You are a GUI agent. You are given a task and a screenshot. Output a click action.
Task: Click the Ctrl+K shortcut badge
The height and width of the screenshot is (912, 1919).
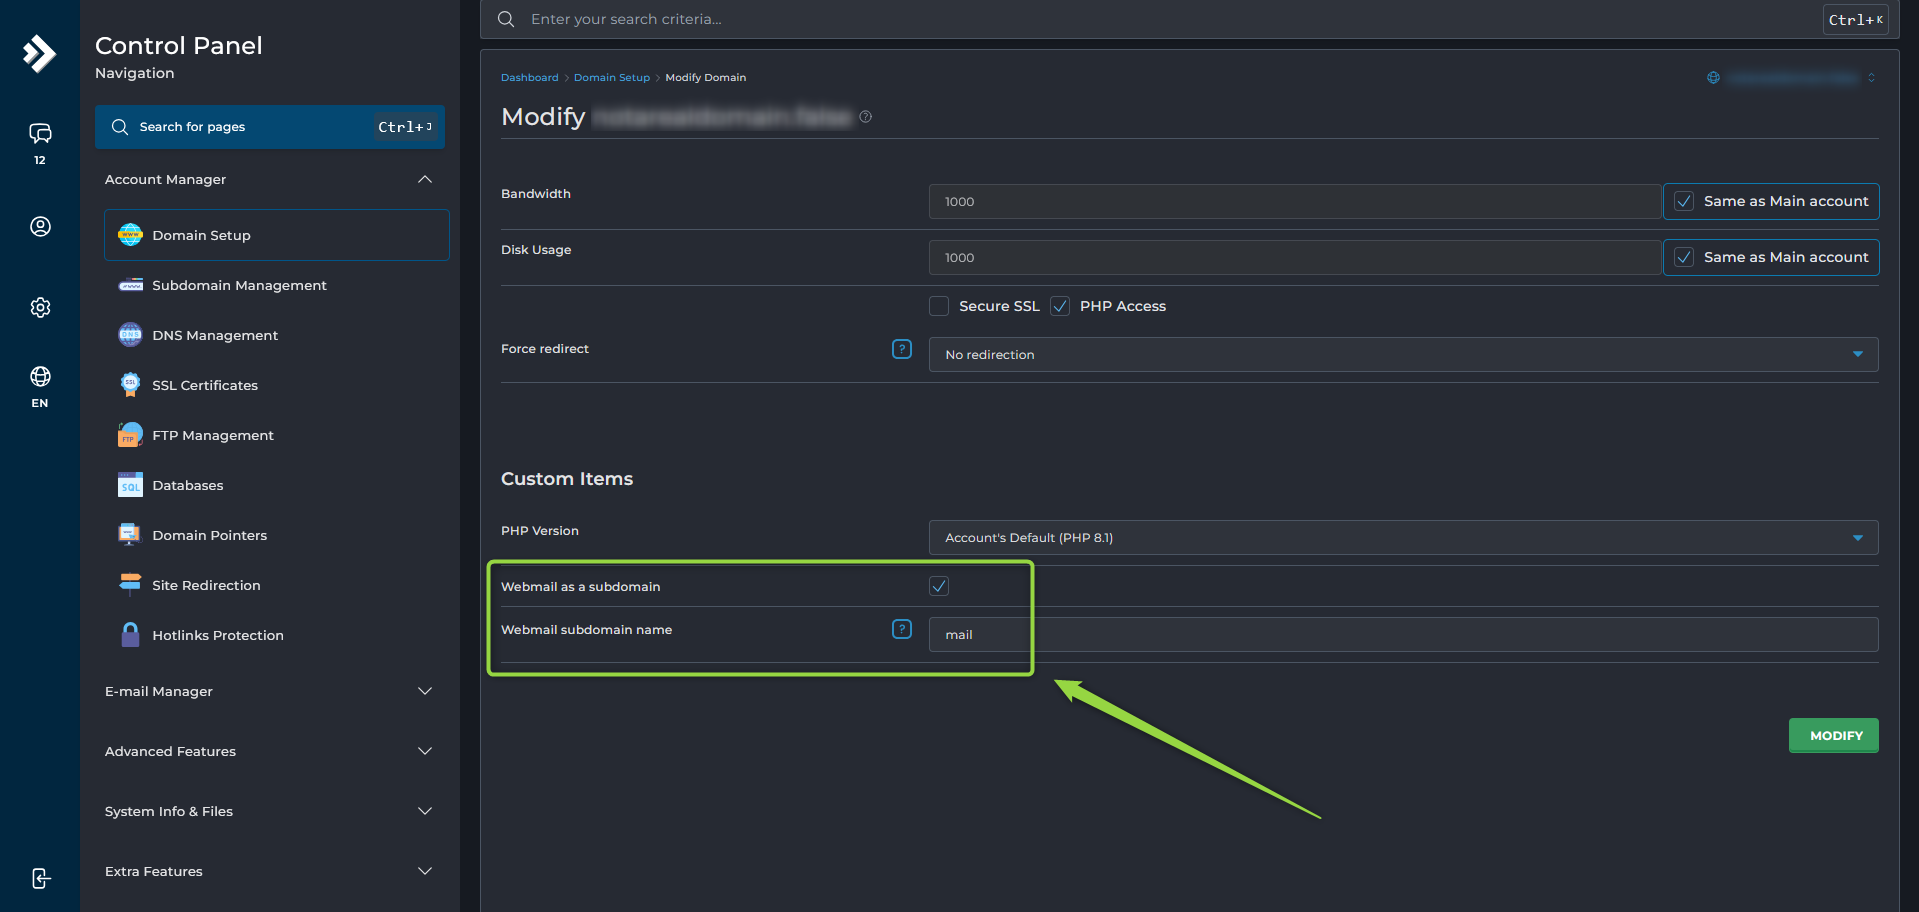tap(1855, 20)
